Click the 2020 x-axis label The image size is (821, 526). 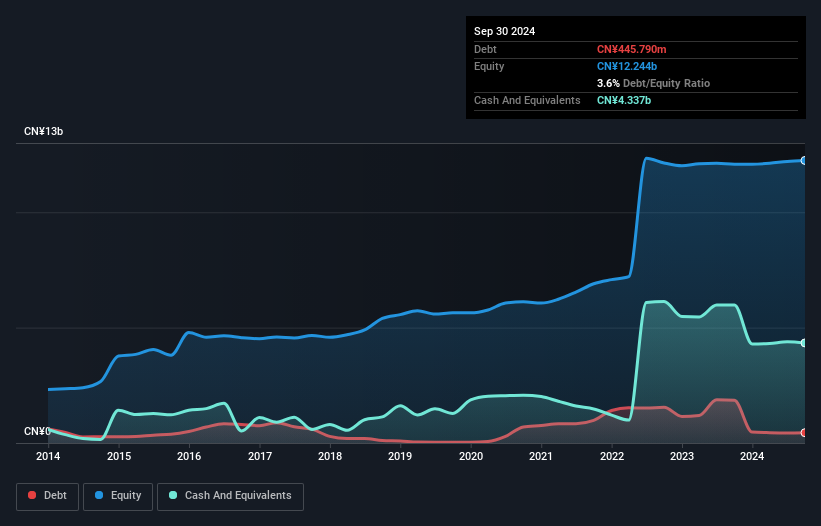(471, 456)
